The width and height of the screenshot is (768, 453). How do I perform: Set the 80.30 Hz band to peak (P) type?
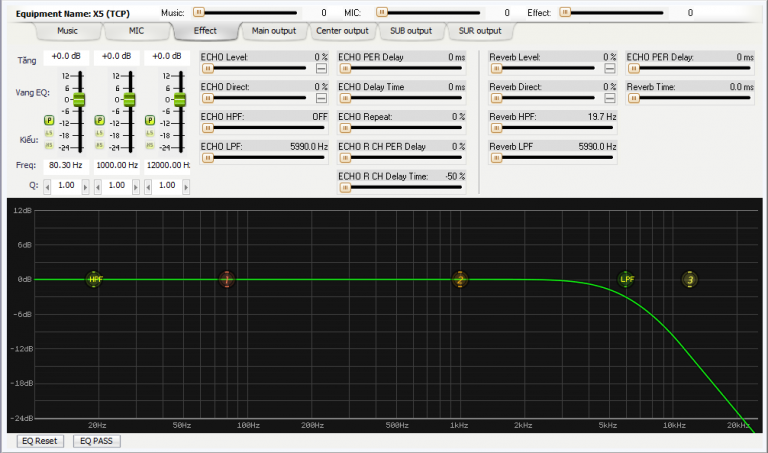pyautogui.click(x=49, y=120)
